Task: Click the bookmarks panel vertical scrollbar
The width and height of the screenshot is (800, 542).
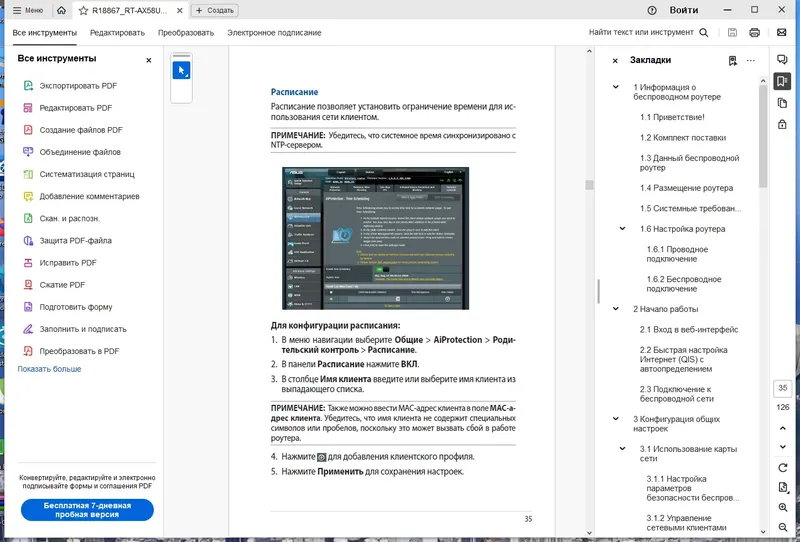Action: 763,136
